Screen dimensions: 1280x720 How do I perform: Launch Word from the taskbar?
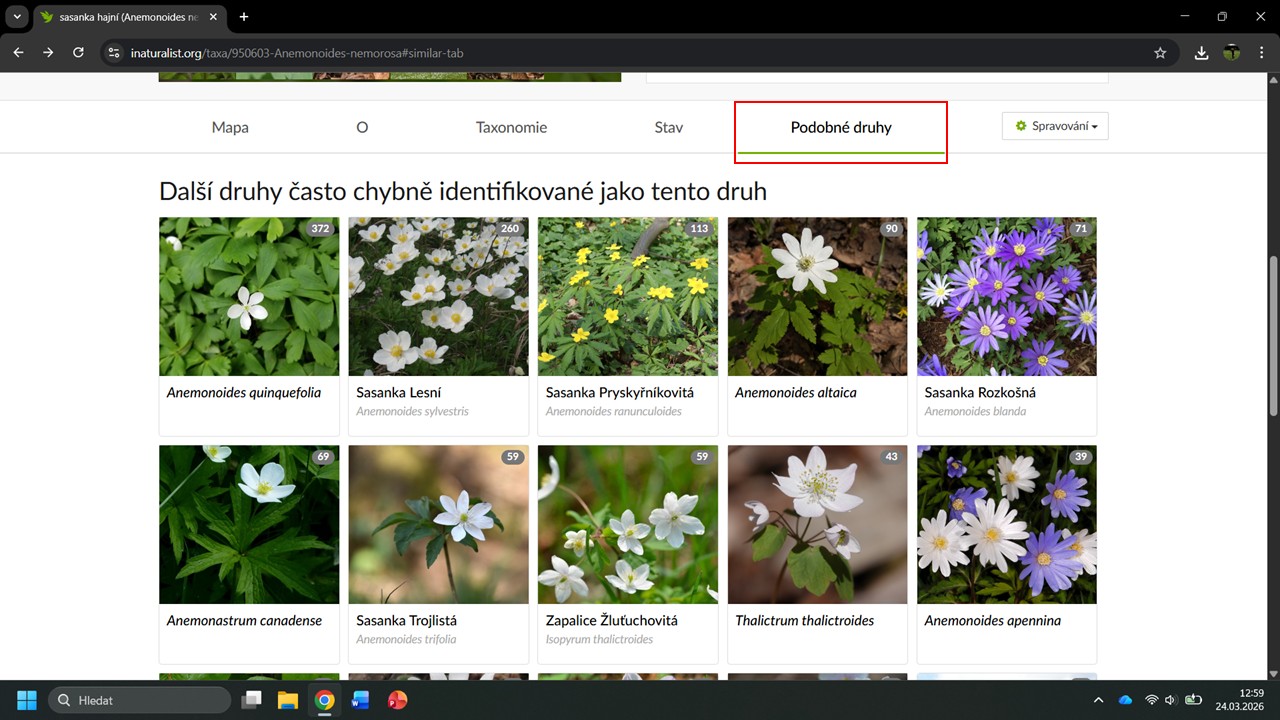pyautogui.click(x=360, y=700)
